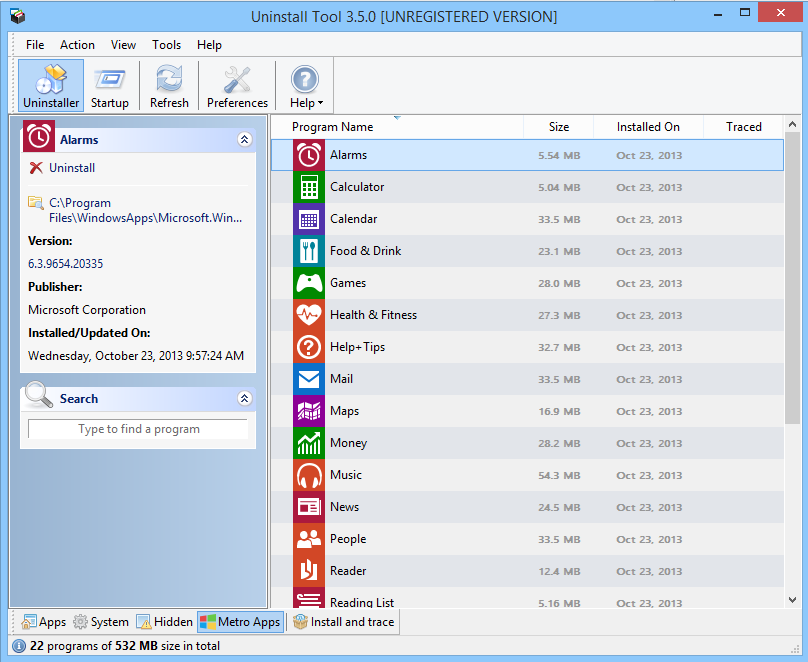Click Microsoft Corporation publisher text

click(x=87, y=310)
